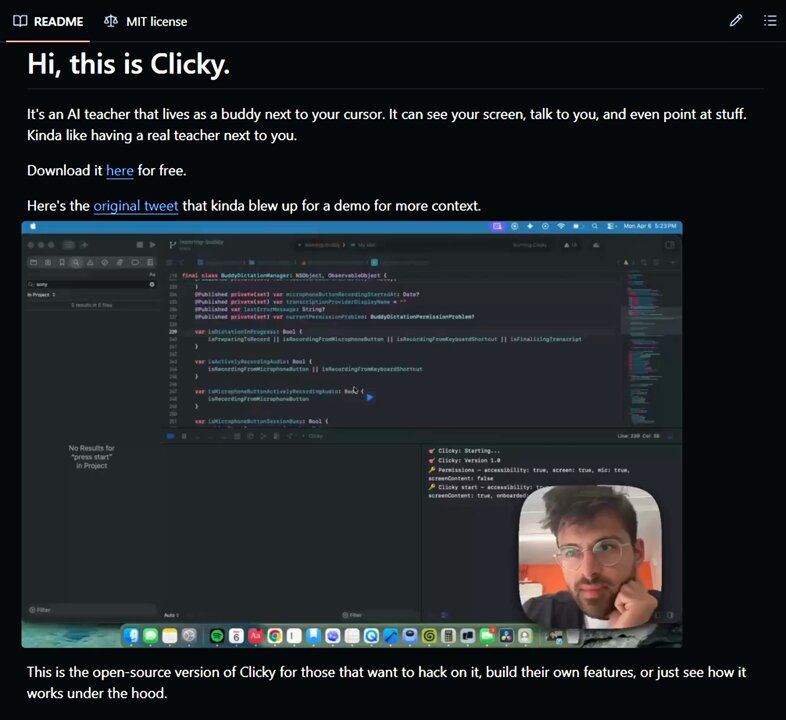The width and height of the screenshot is (786, 720).
Task: Click the "No Results for press start" message
Action: click(x=91, y=456)
